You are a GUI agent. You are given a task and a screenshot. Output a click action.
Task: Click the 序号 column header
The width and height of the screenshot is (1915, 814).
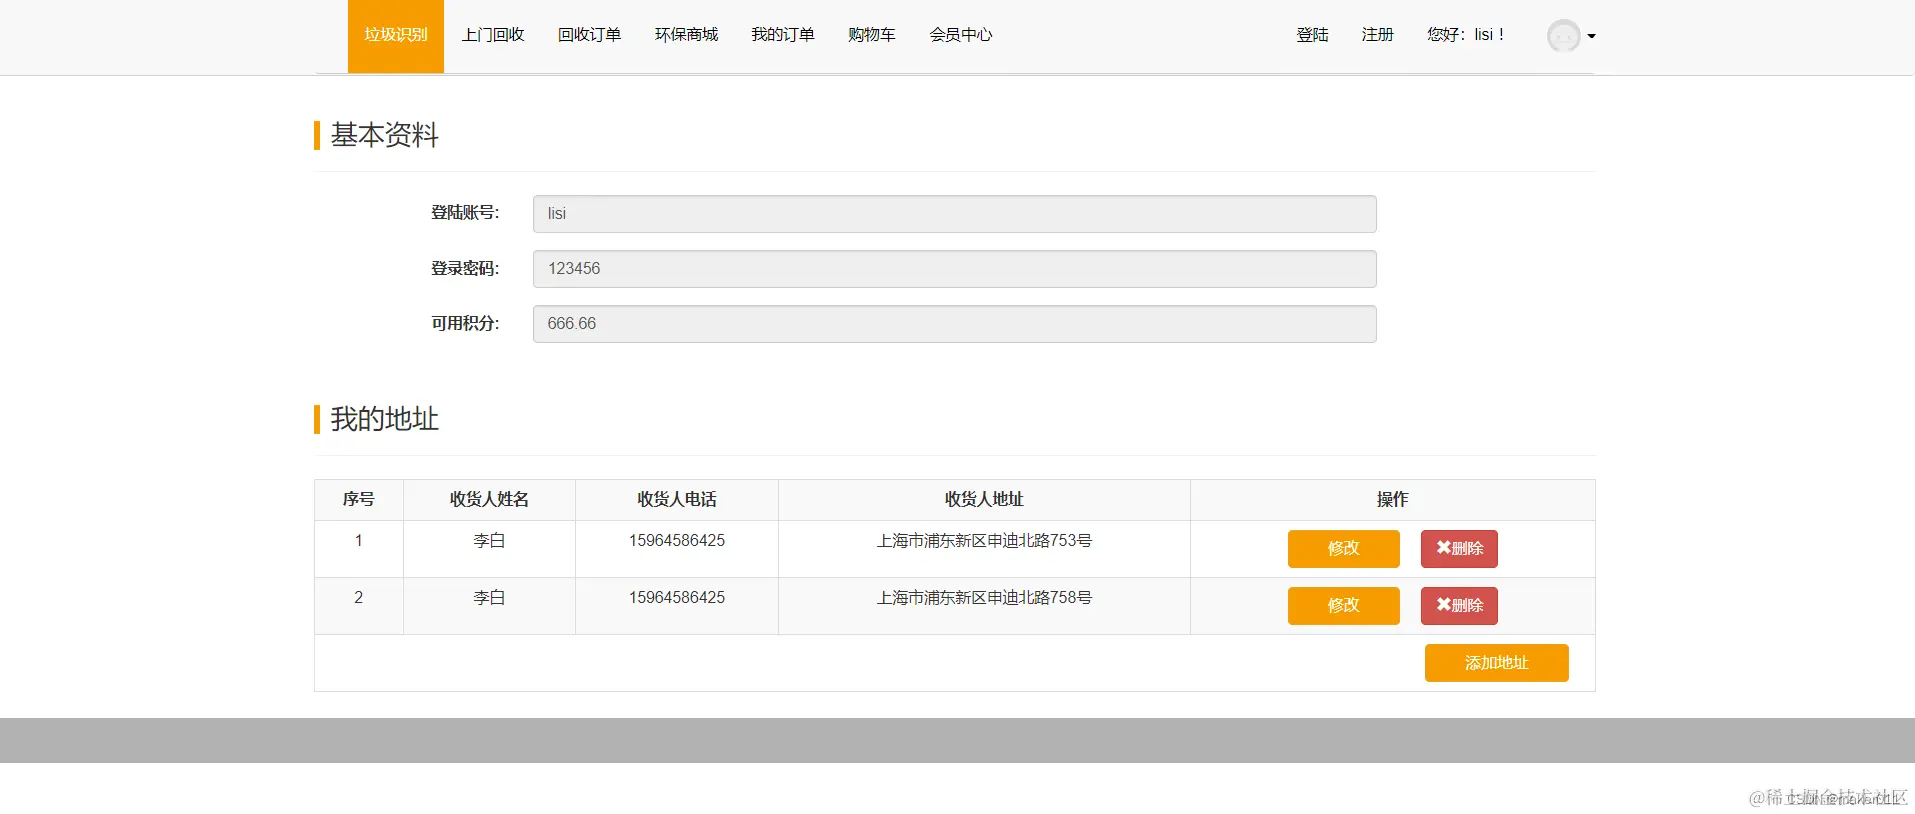tap(359, 500)
